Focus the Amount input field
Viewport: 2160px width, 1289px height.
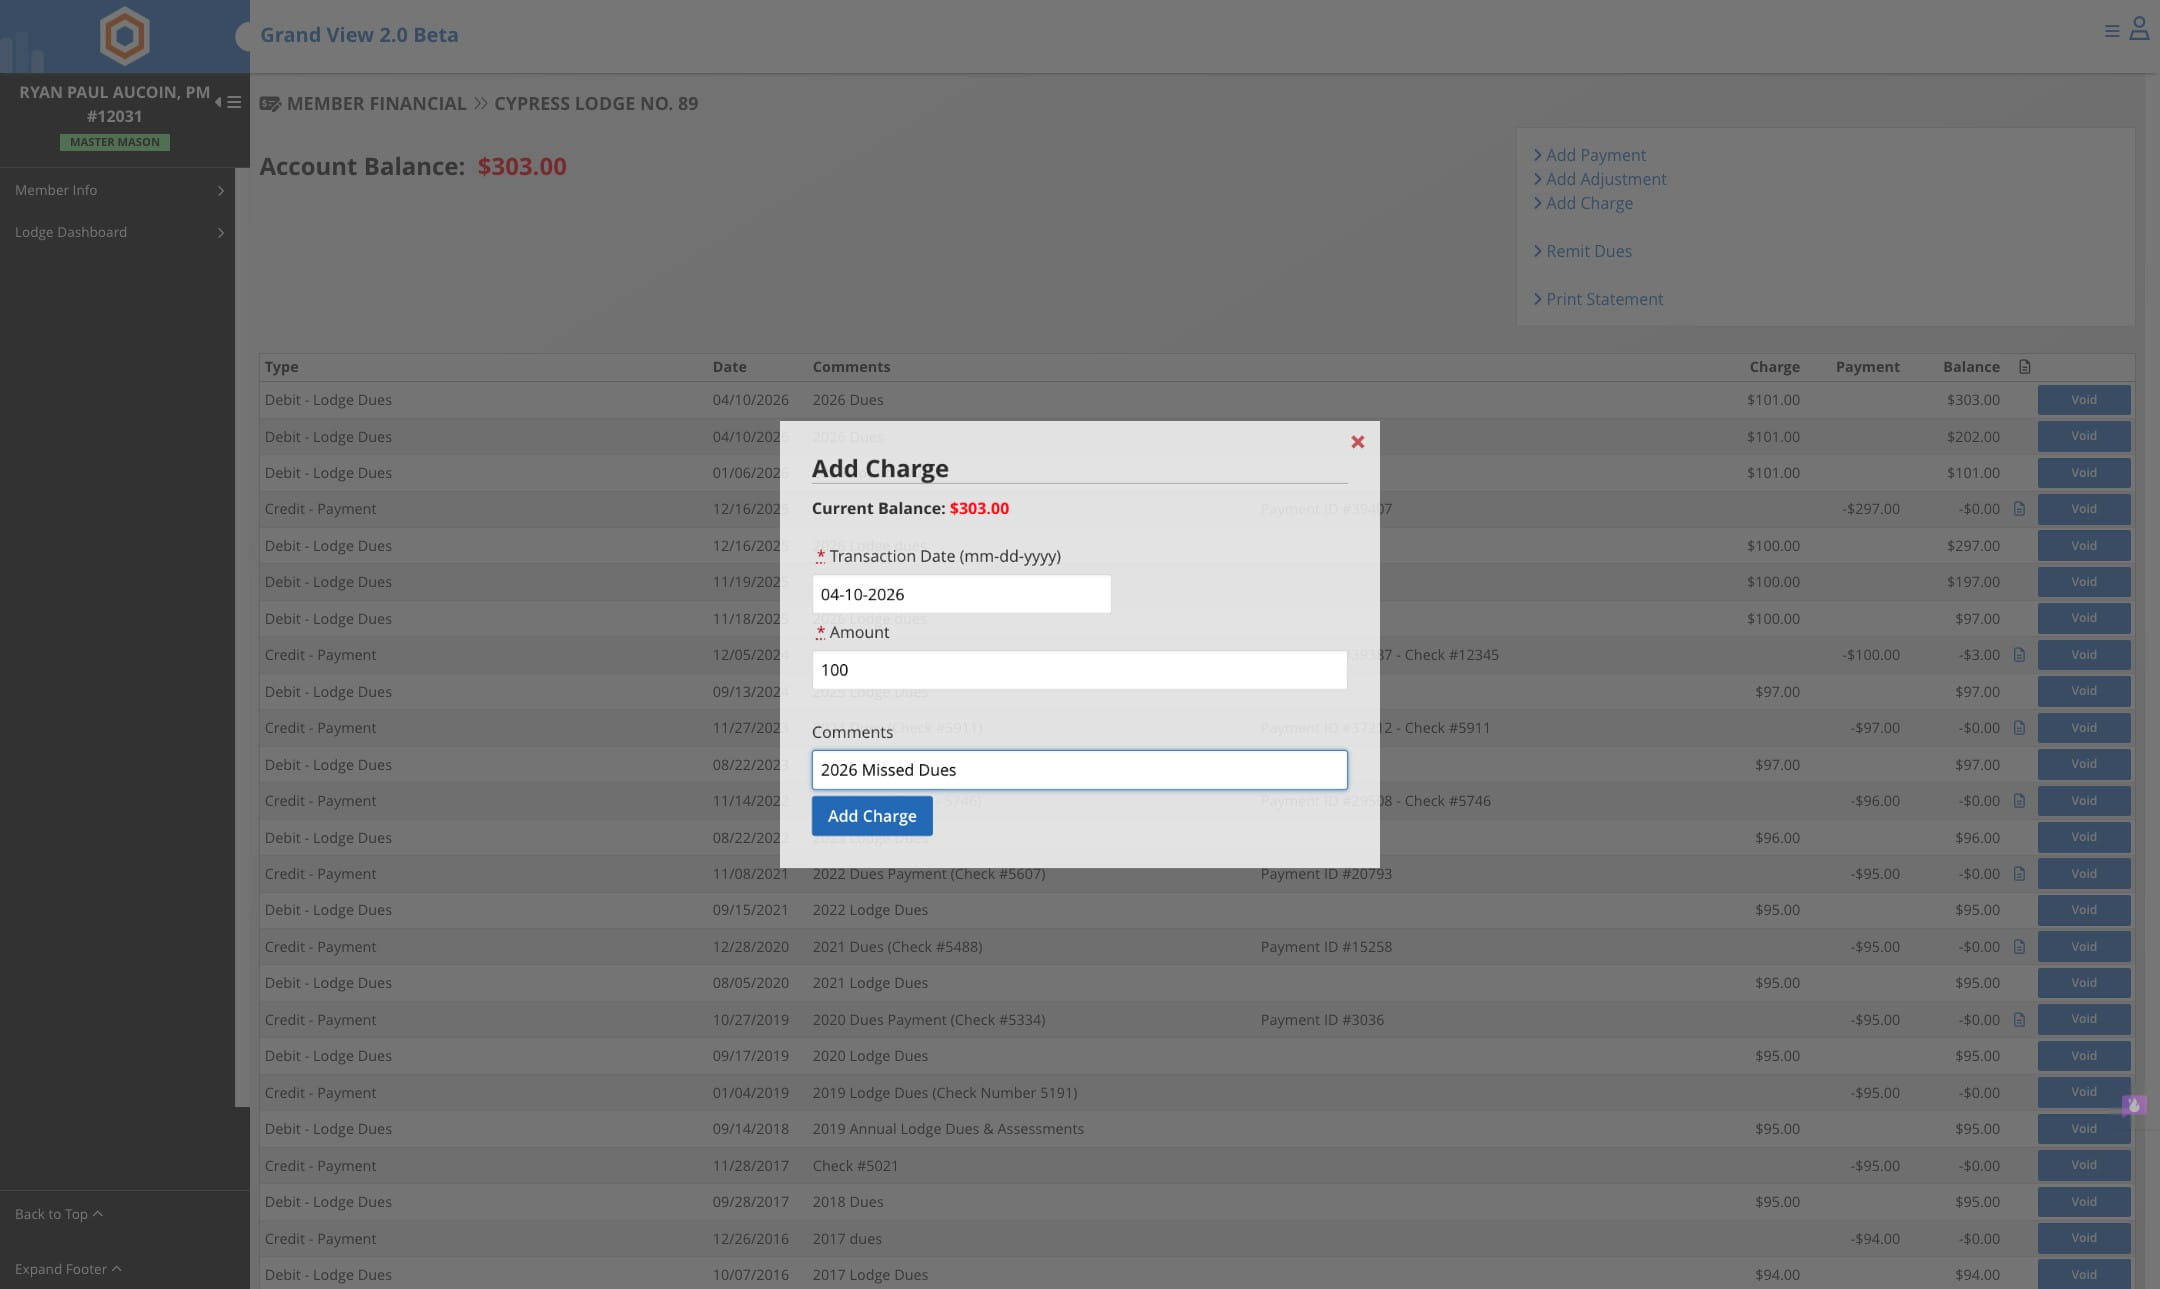[x=1079, y=670]
